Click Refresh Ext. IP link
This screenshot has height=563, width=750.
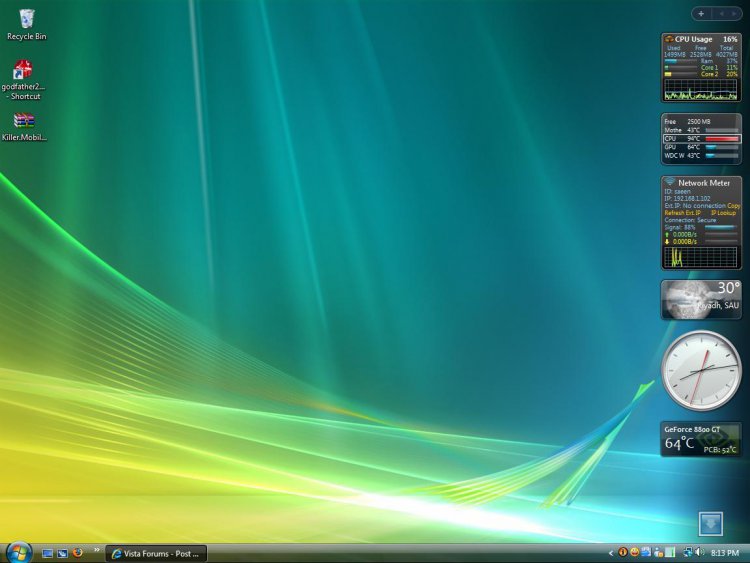tap(683, 213)
